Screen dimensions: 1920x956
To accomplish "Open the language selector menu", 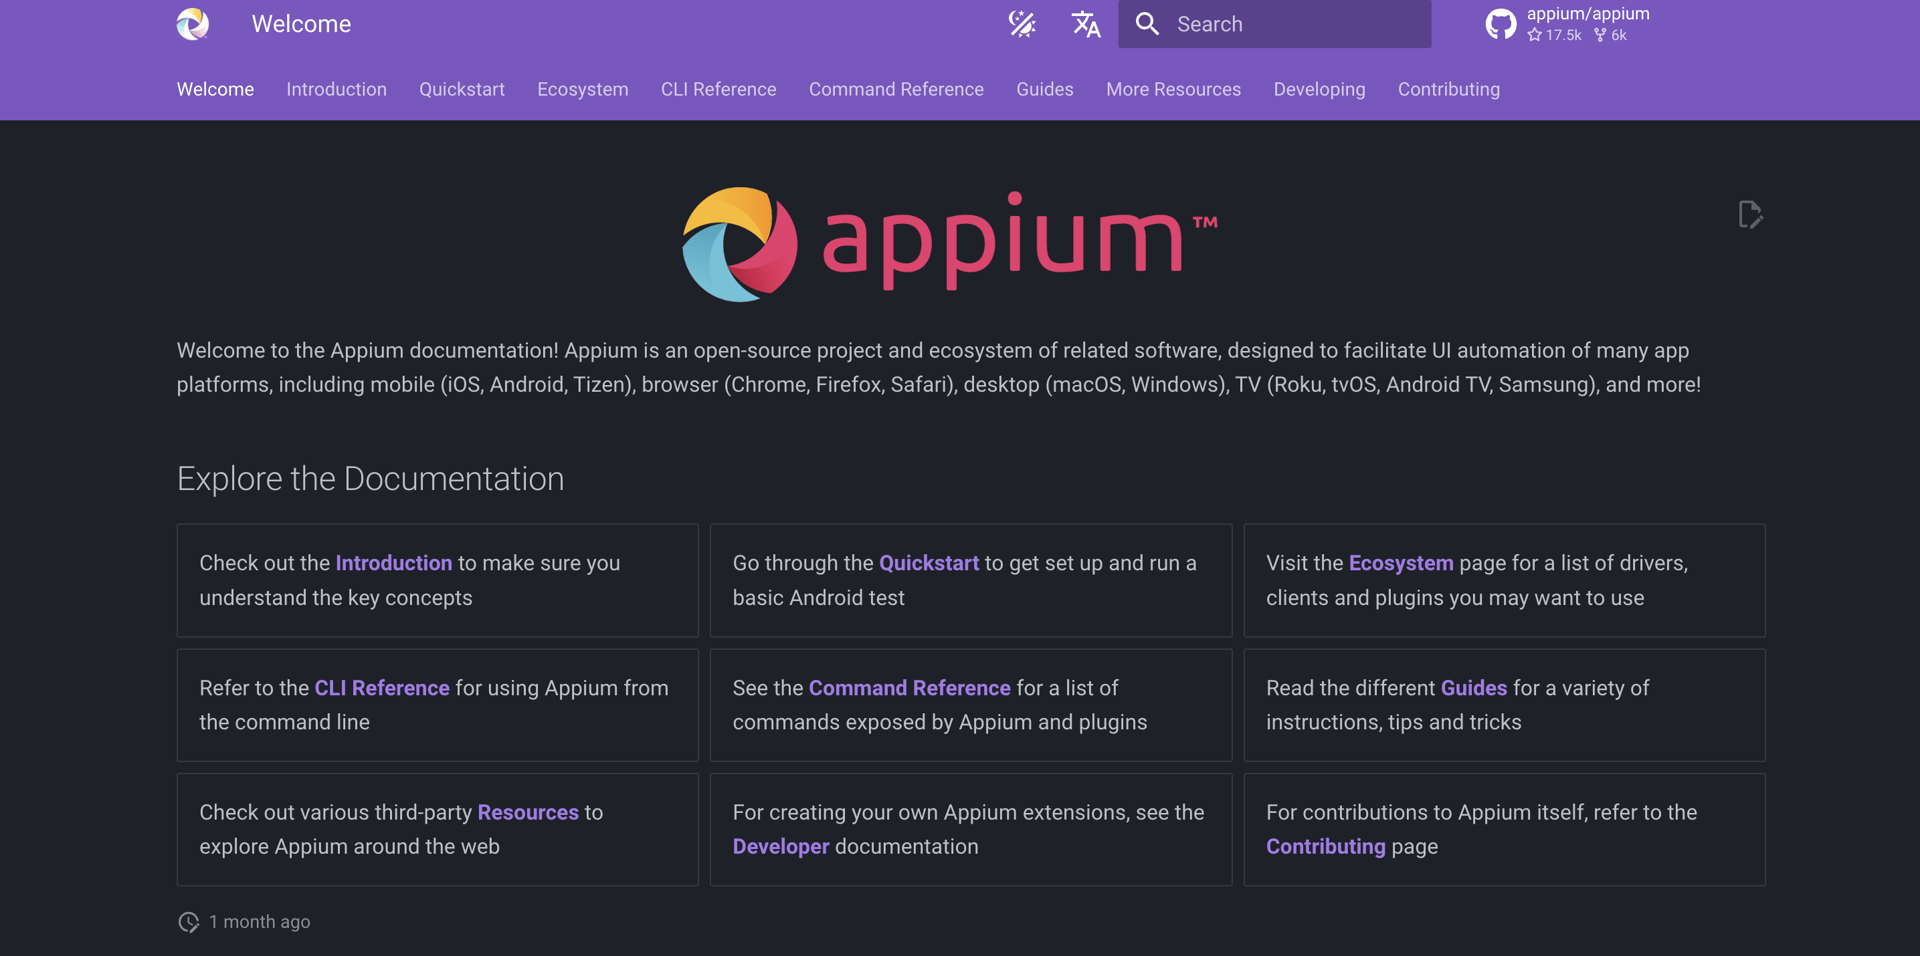I will click(x=1085, y=24).
